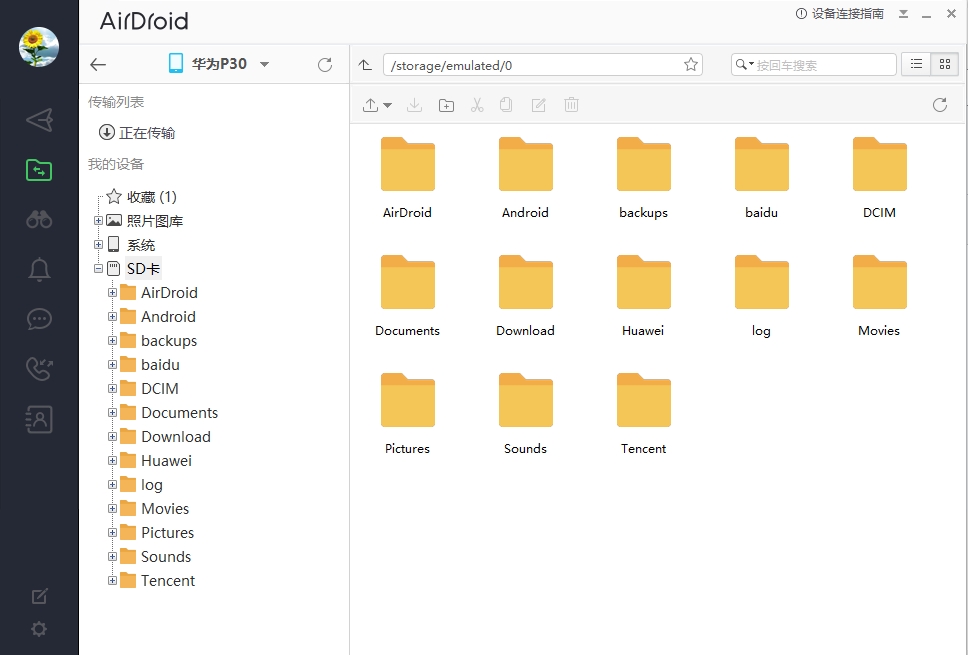Open the send/transfer paper plane icon
Image resolution: width=968 pixels, height=655 pixels.
(x=39, y=120)
